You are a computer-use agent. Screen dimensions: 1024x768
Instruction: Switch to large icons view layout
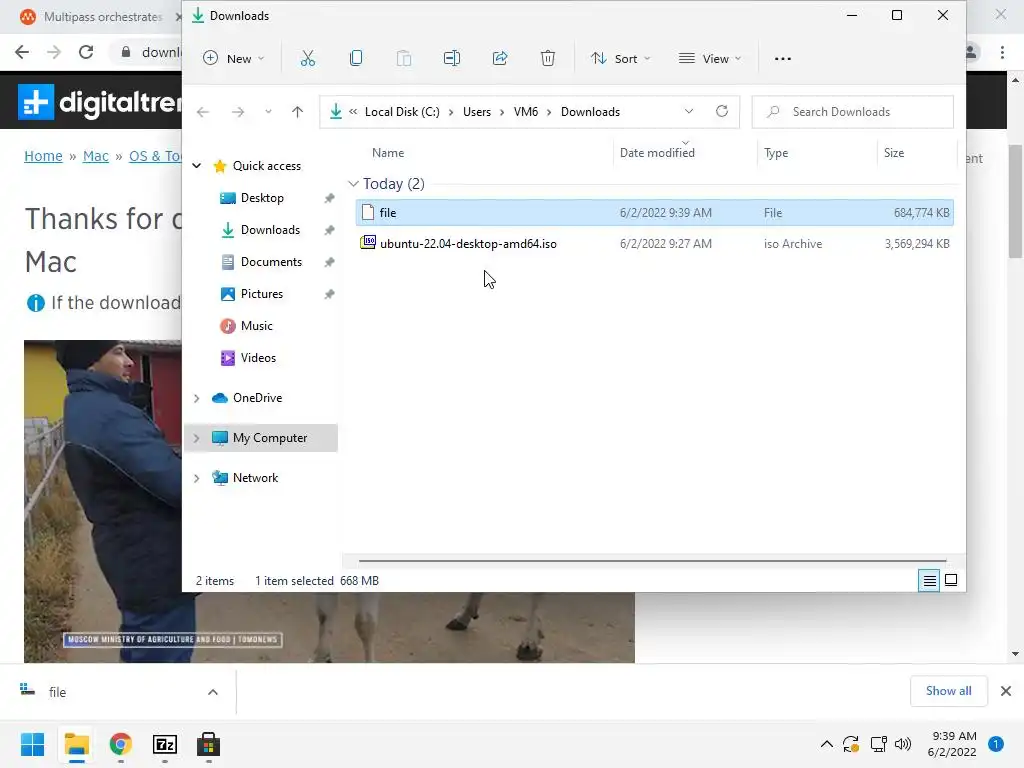tap(951, 581)
